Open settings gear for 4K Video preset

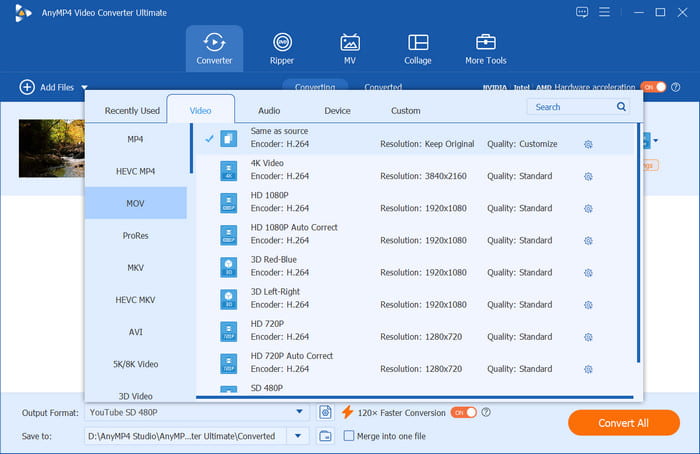click(588, 177)
